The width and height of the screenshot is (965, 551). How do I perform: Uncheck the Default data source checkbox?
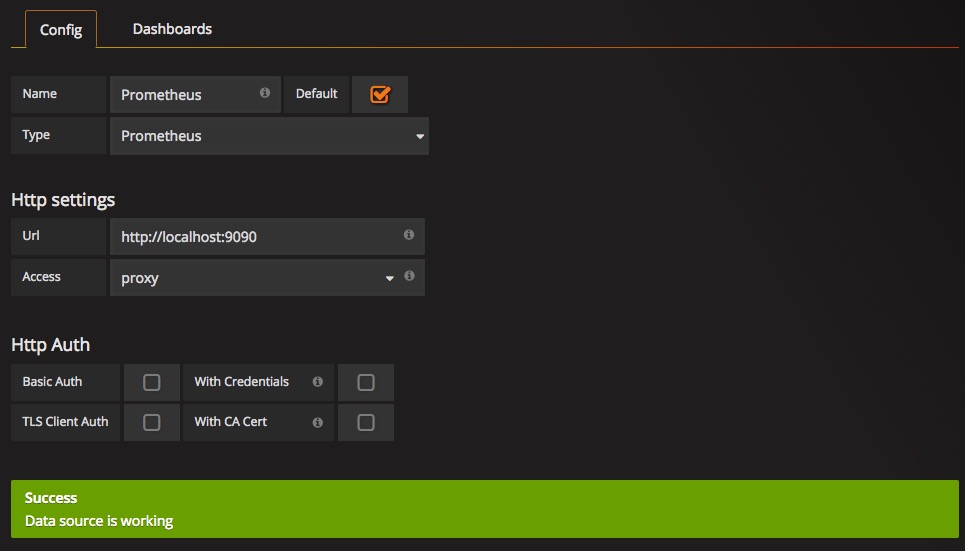pos(380,94)
